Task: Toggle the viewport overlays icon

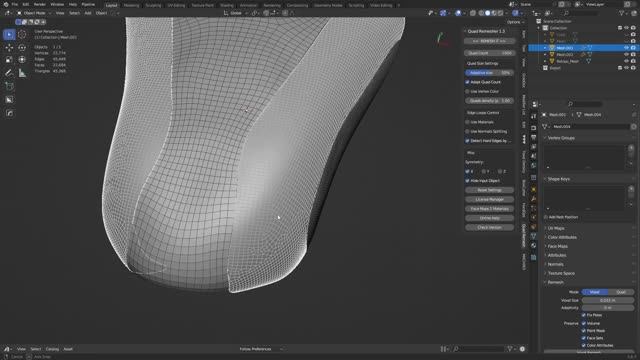Action: (x=458, y=13)
